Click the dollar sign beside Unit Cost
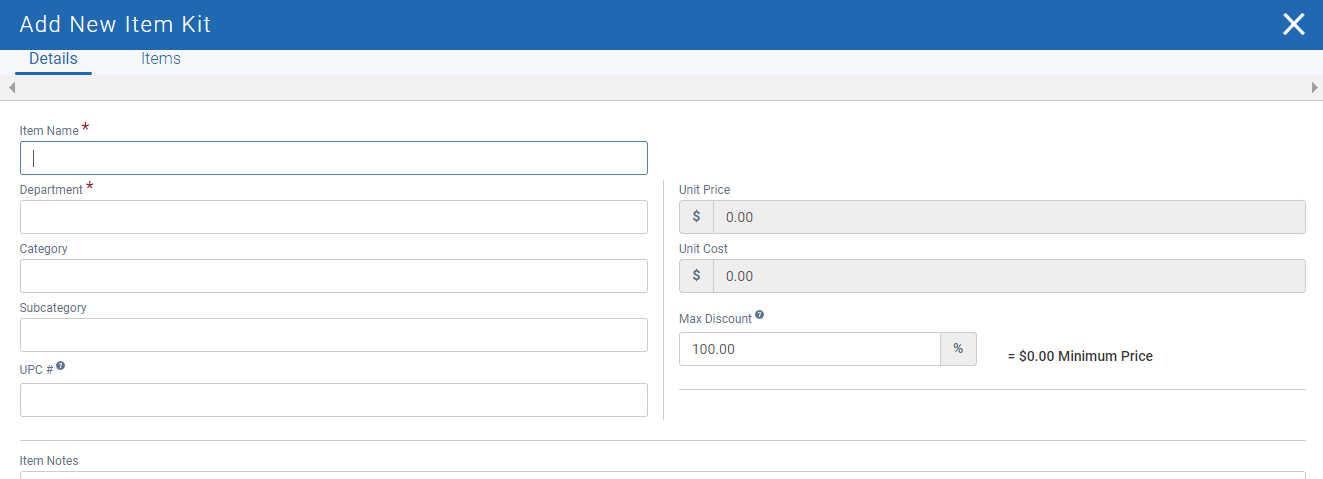 [696, 276]
